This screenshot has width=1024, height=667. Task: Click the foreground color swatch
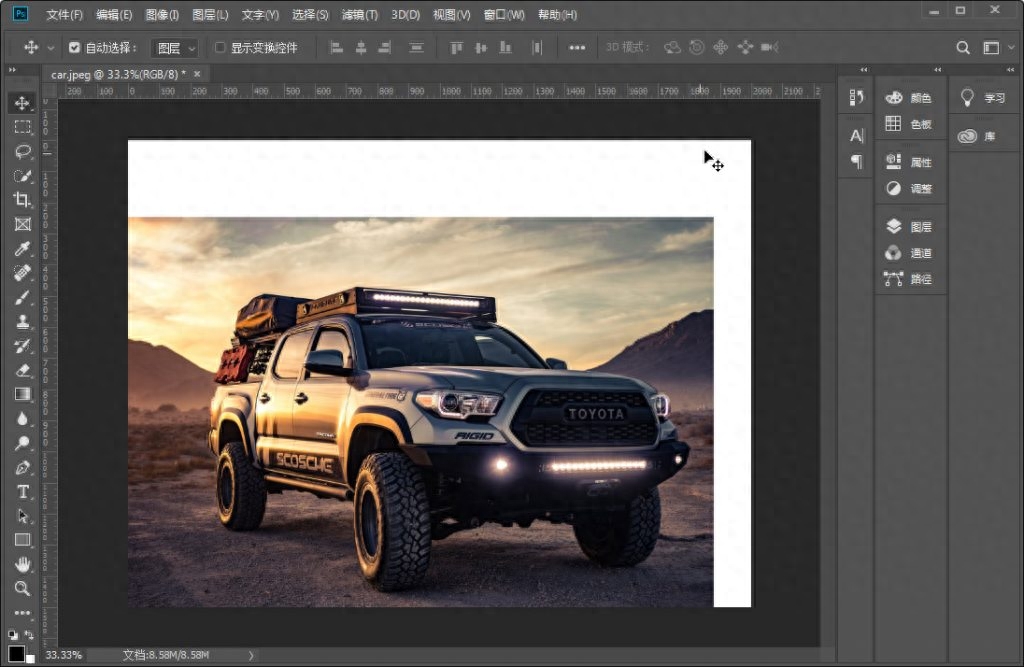[x=16, y=653]
